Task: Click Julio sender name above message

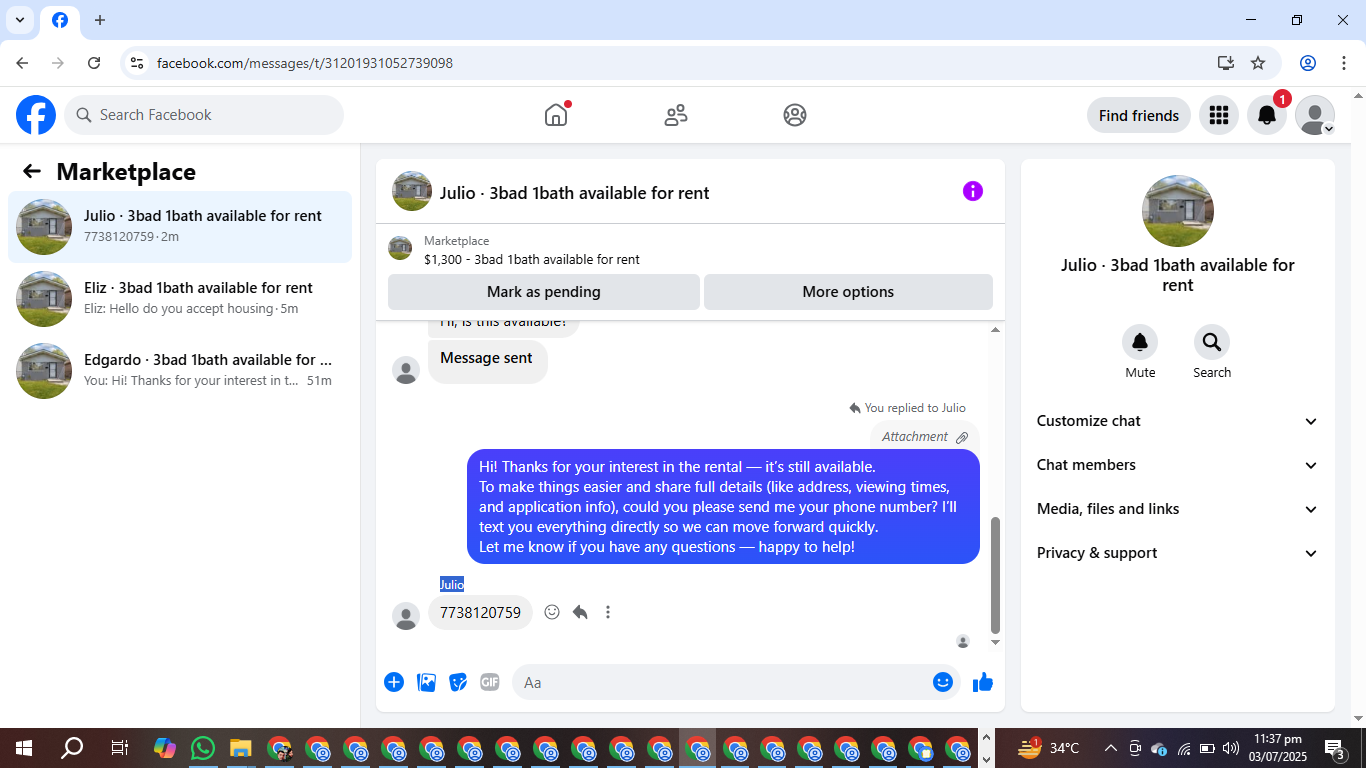Action: [452, 584]
